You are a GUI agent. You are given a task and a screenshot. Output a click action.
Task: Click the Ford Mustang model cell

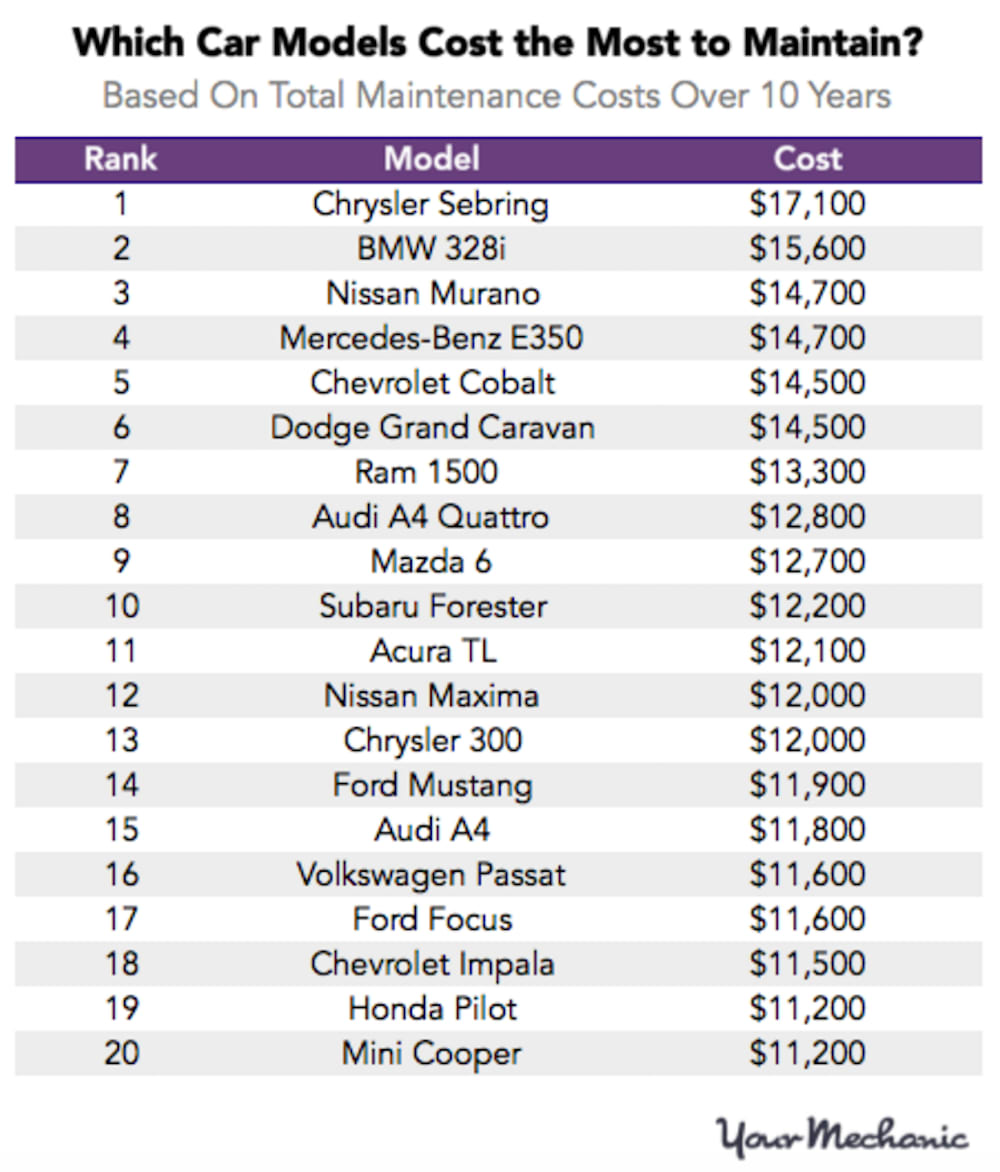(x=432, y=785)
